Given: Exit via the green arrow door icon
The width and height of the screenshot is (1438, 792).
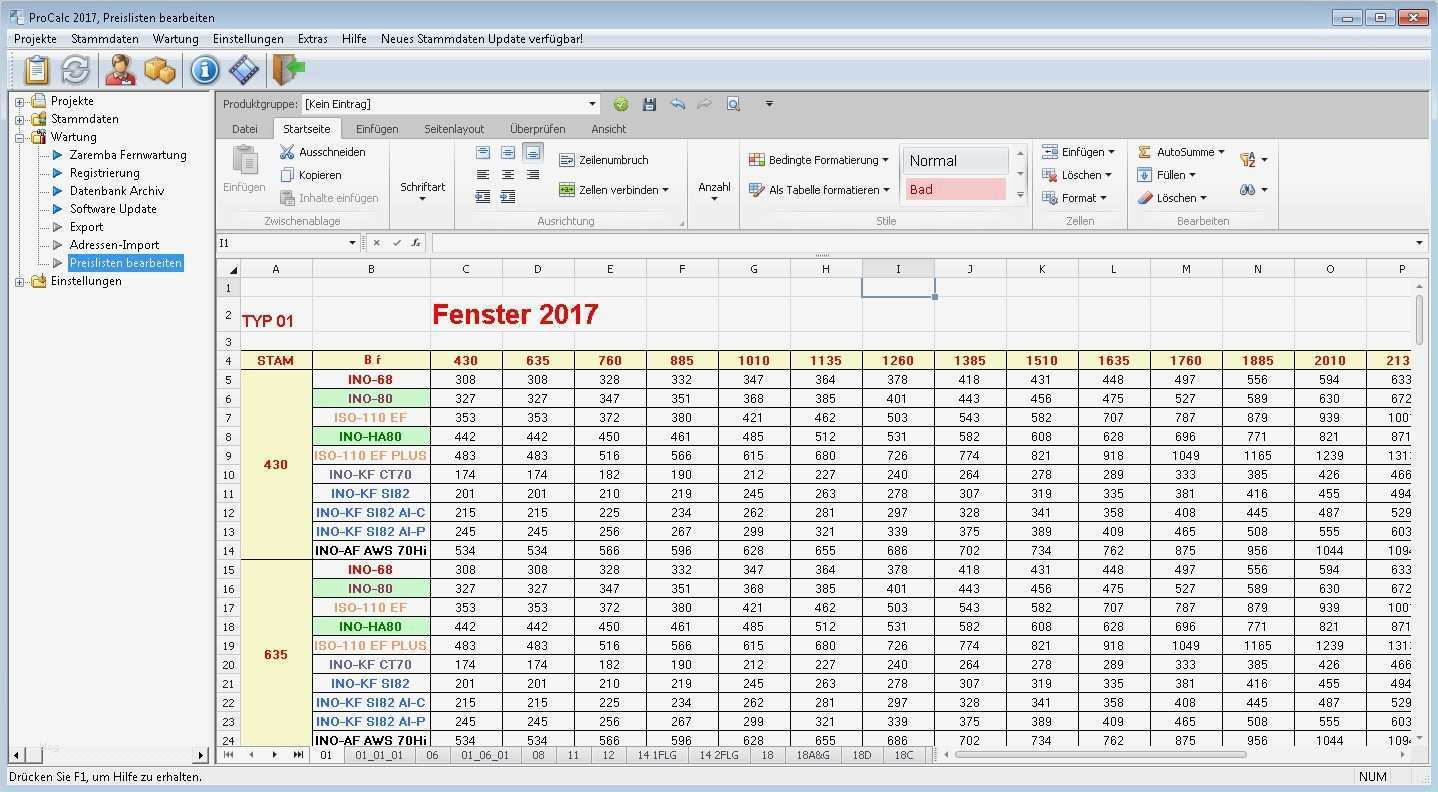Looking at the screenshot, I should click(288, 70).
